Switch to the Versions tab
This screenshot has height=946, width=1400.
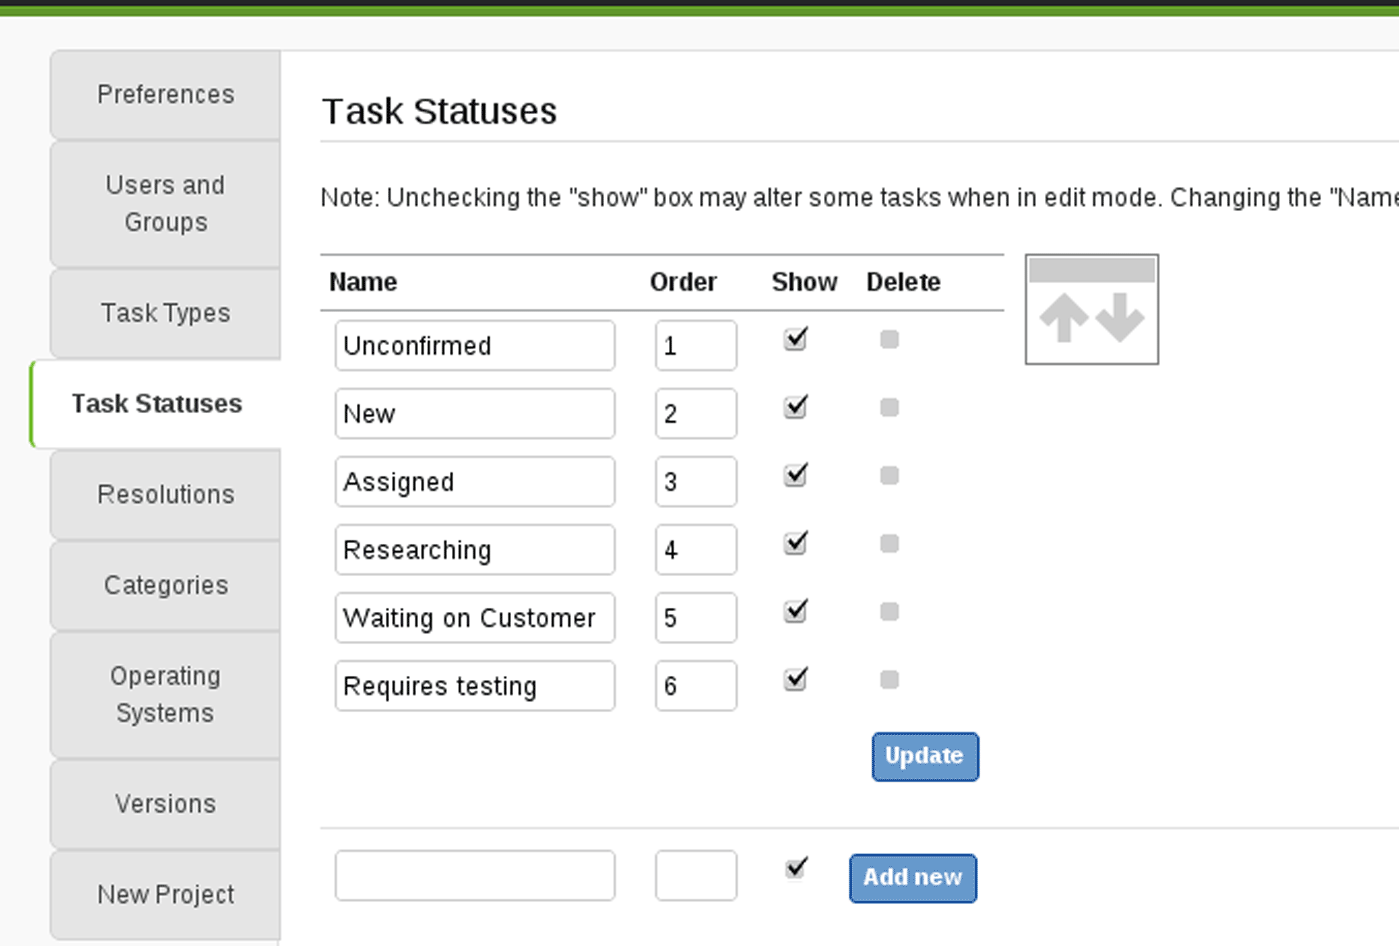pos(166,804)
